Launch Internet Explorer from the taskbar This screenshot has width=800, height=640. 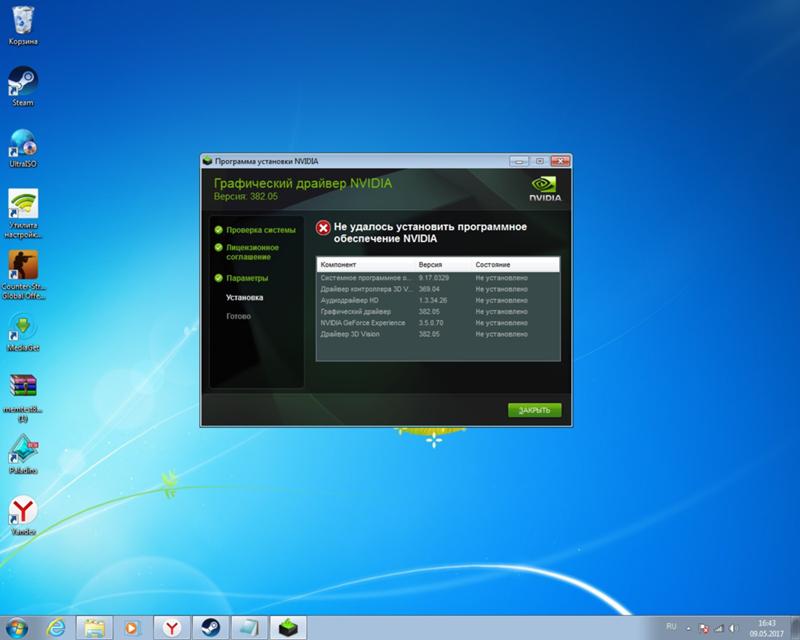pos(56,628)
